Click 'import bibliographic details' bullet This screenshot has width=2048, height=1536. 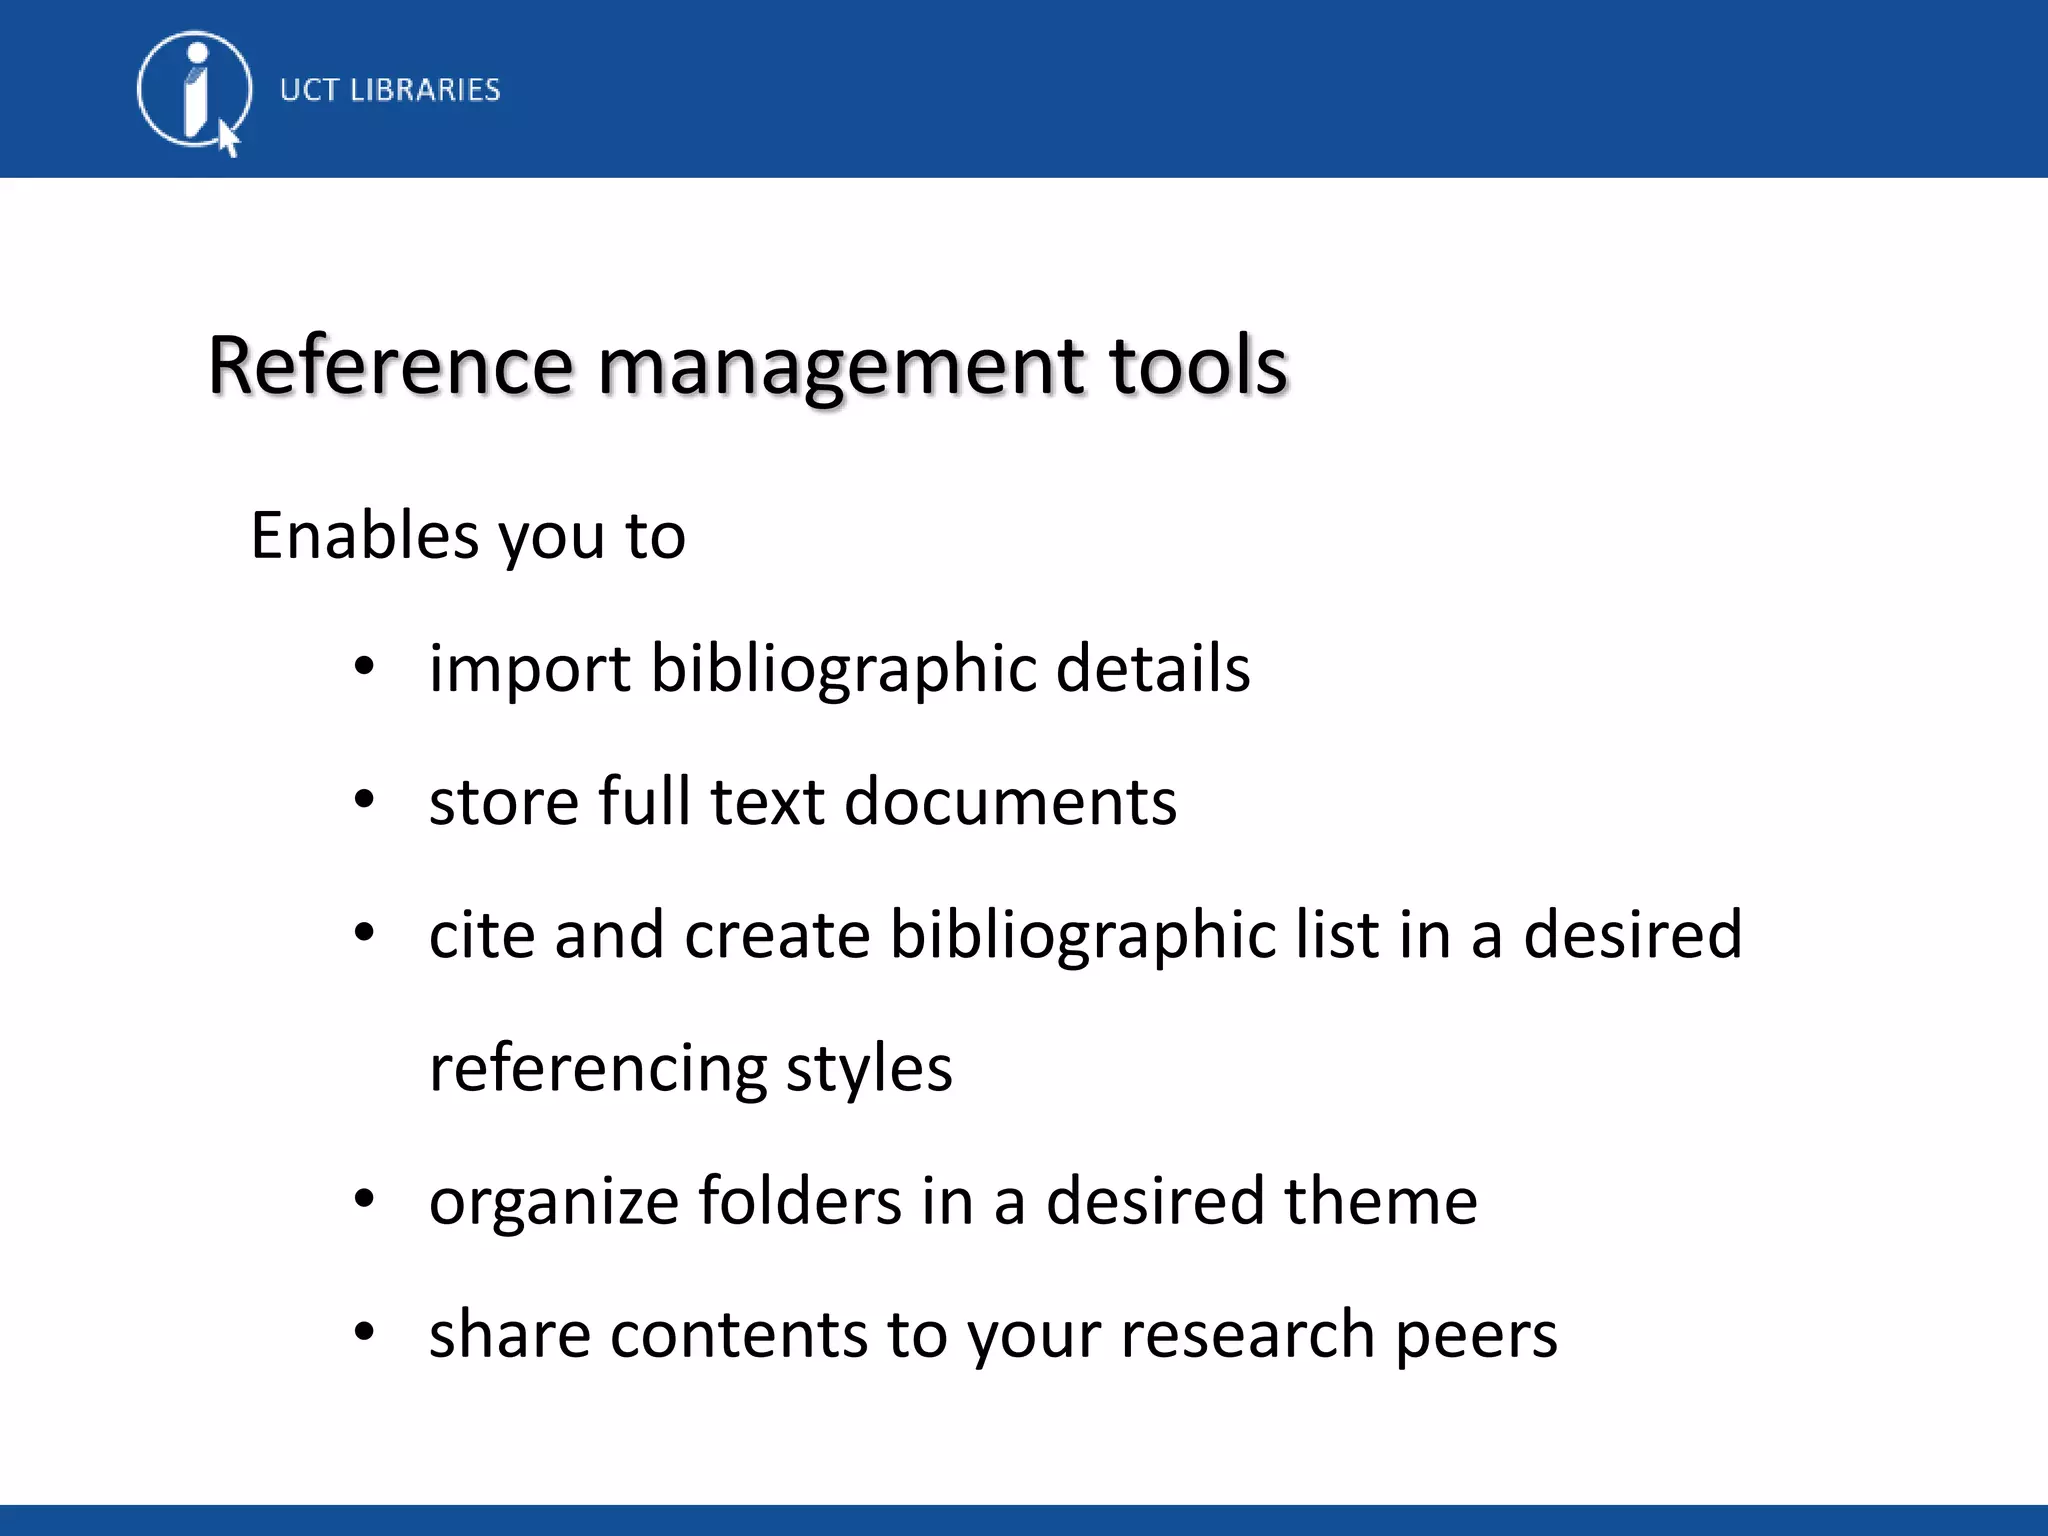(839, 669)
